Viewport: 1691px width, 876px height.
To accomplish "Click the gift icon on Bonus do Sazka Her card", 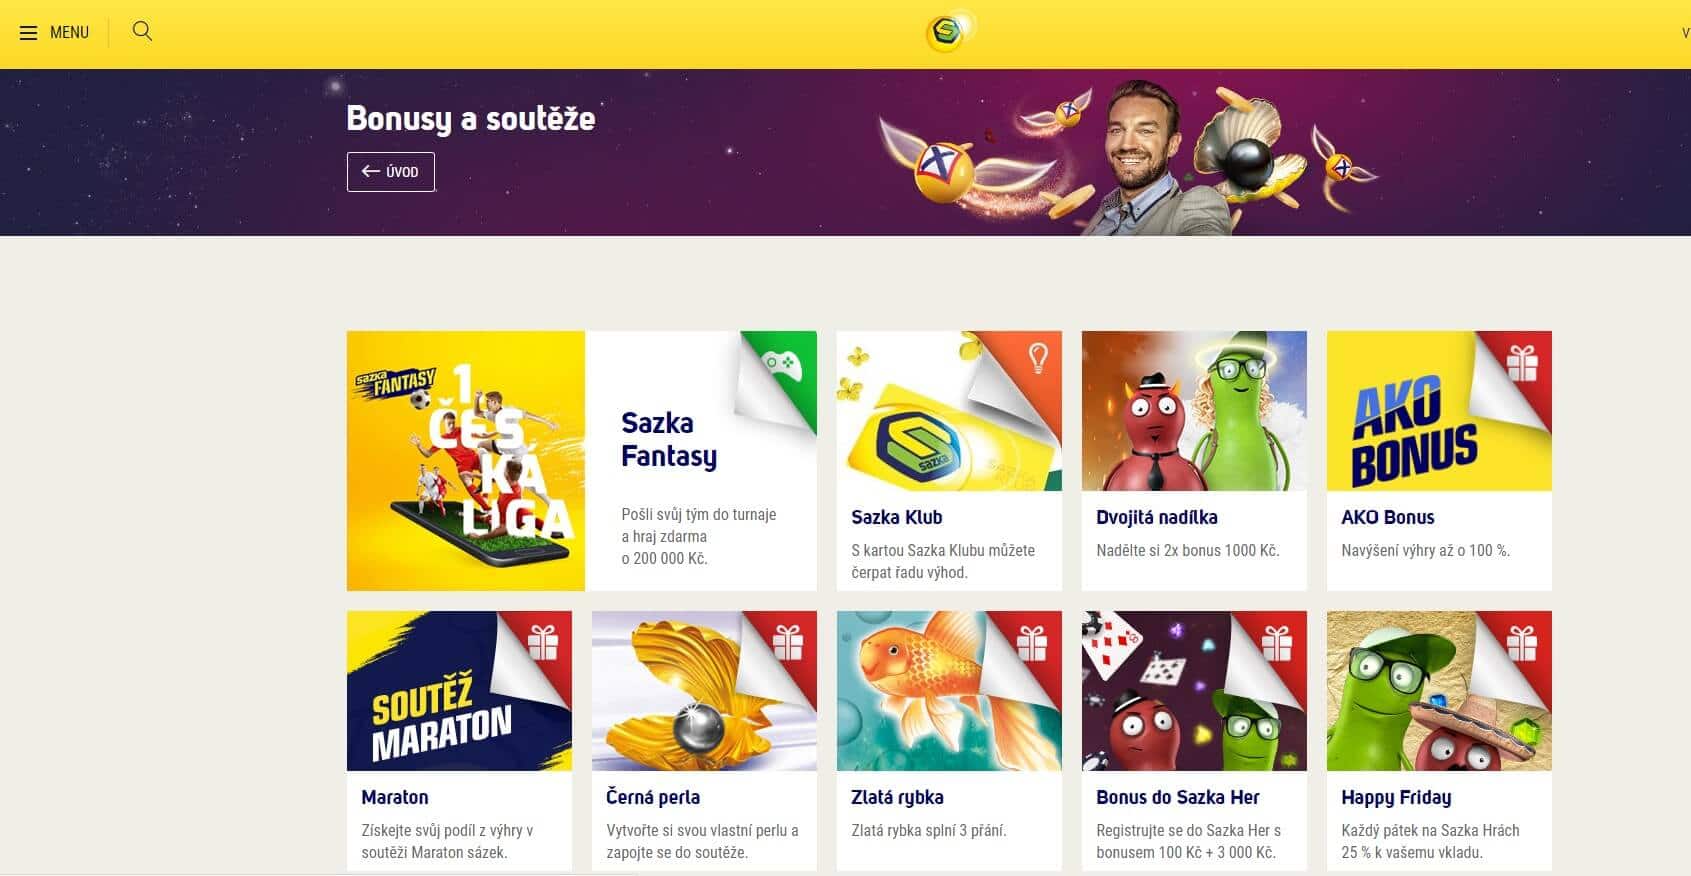I will pyautogui.click(x=1277, y=642).
